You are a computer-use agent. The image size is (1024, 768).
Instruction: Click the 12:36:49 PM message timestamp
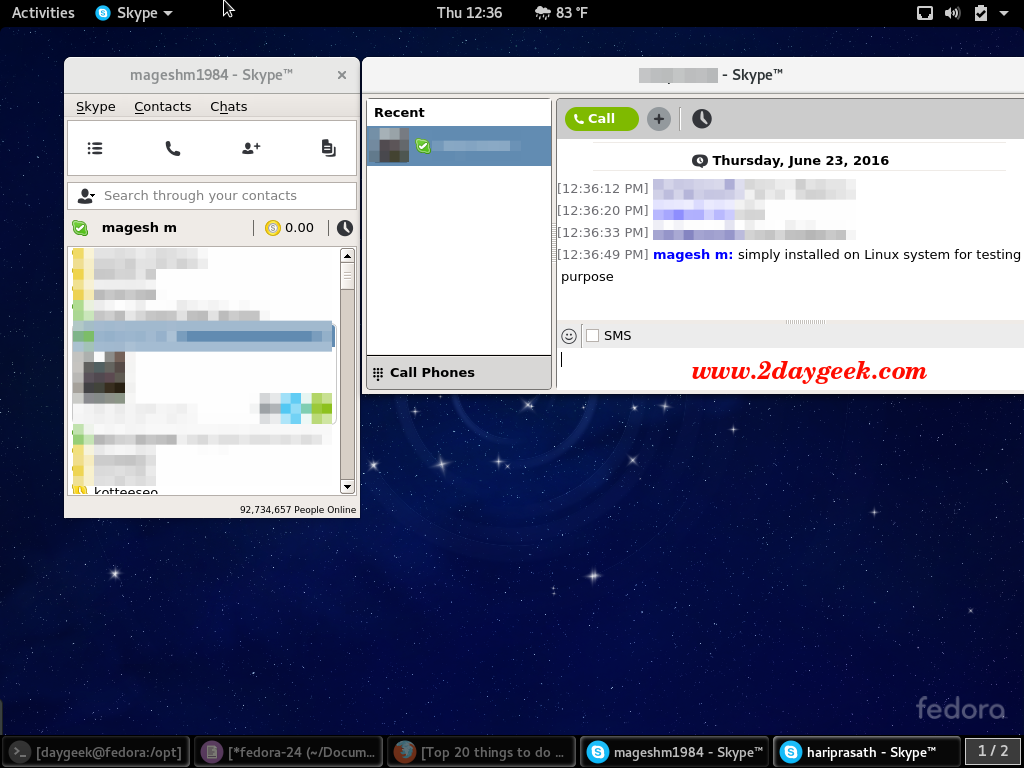tap(603, 255)
